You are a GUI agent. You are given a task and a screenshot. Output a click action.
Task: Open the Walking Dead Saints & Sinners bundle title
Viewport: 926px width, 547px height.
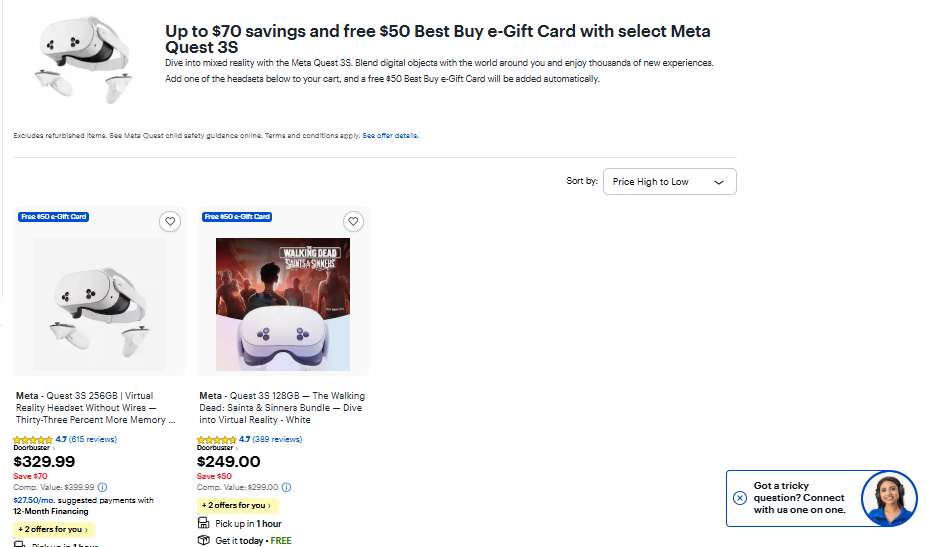coord(279,408)
